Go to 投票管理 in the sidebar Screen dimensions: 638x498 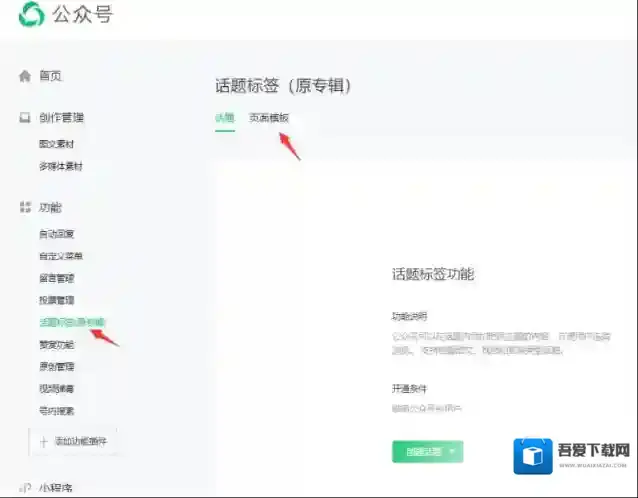57,300
